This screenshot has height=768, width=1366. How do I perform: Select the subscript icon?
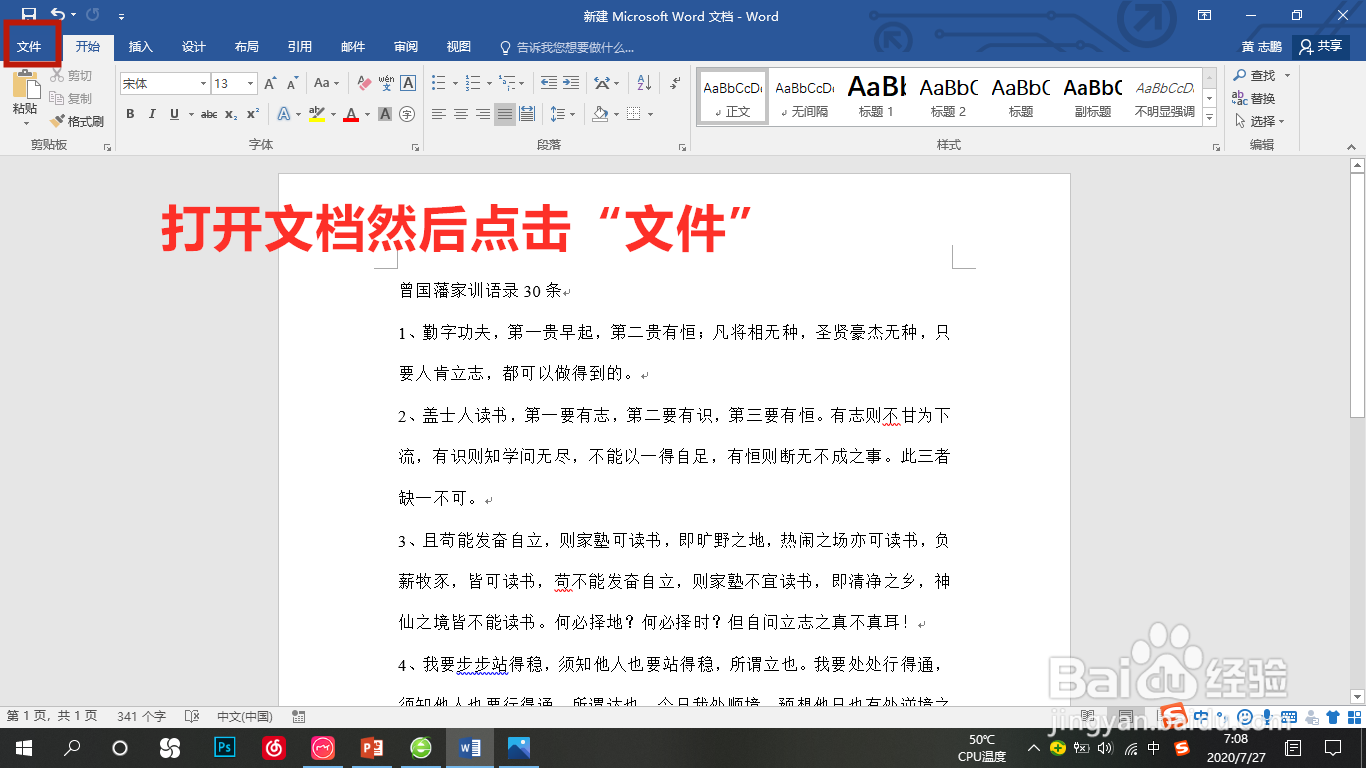coord(232,115)
